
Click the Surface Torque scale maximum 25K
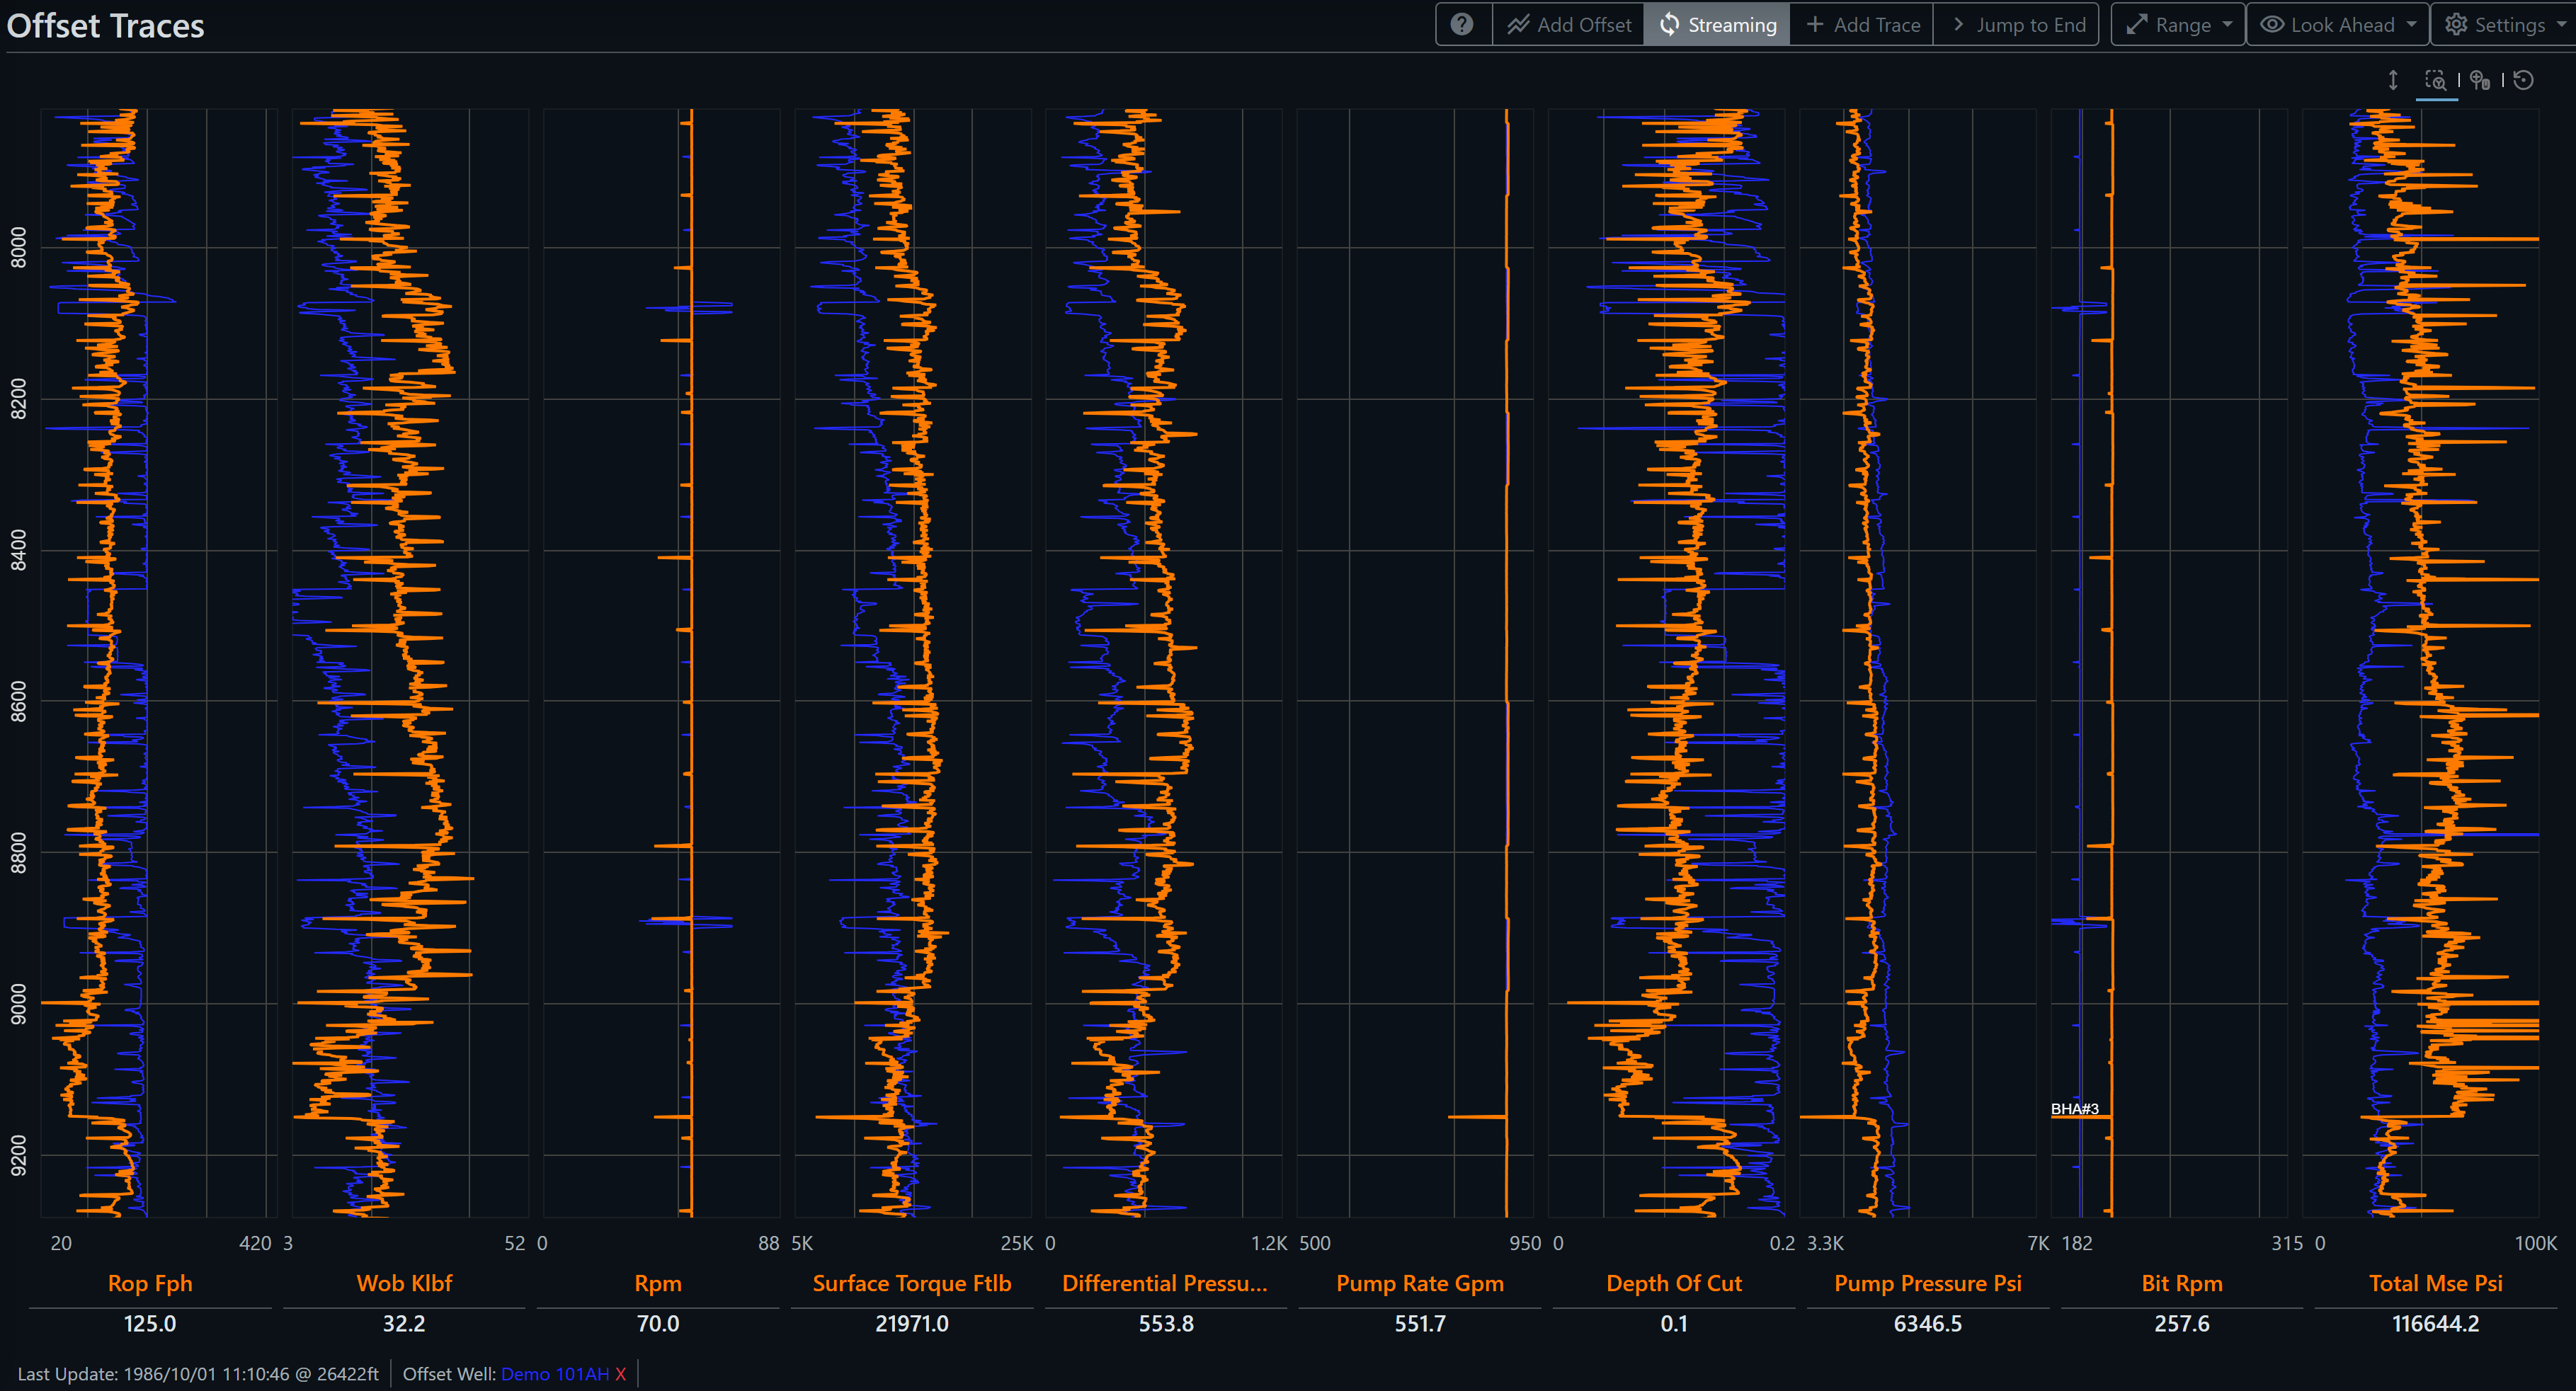coord(1017,1243)
